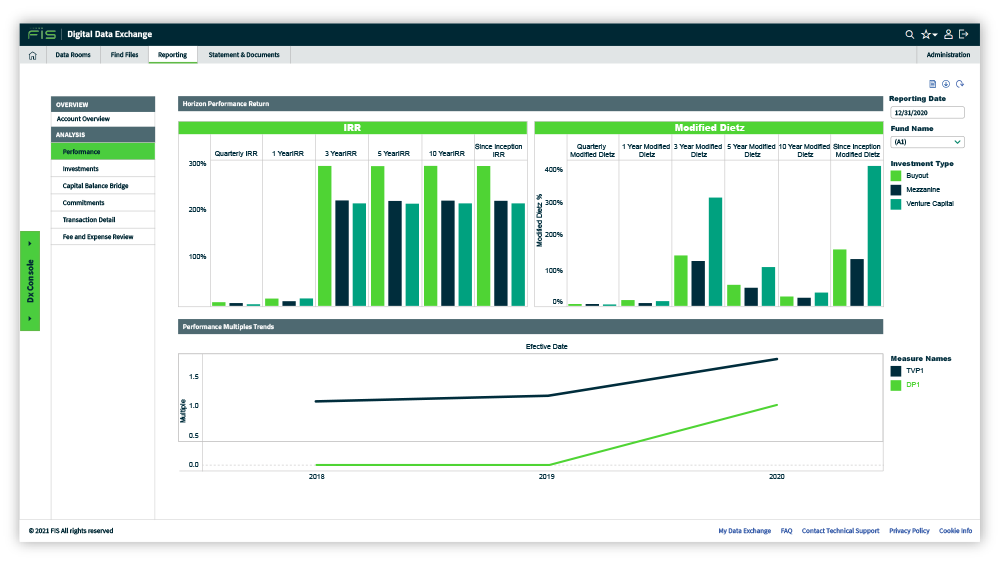Switch to the Data Rooms tab

(x=72, y=55)
